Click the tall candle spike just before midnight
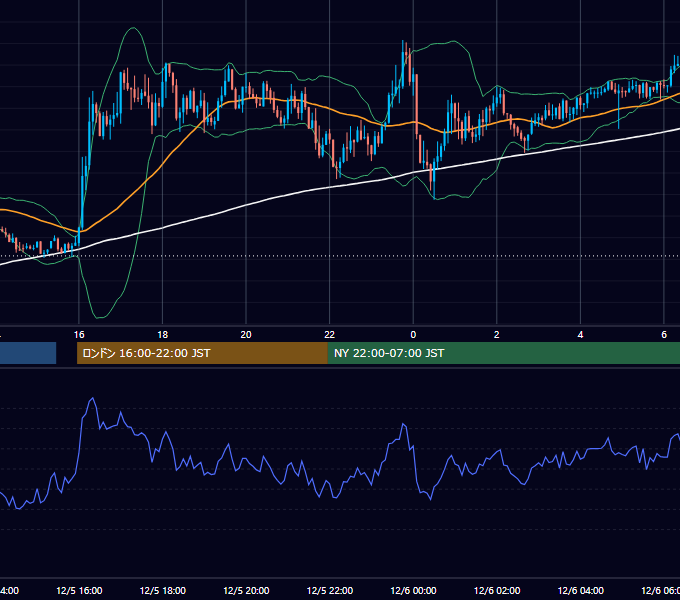 click(x=403, y=64)
